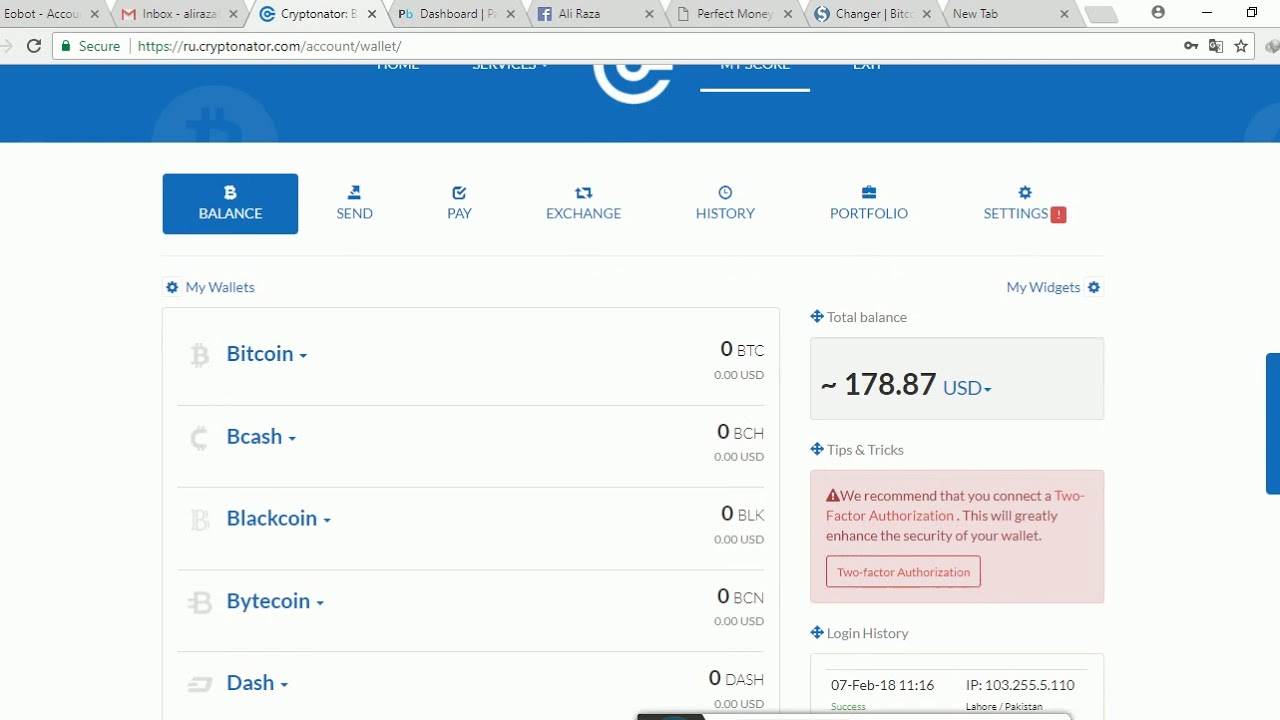This screenshot has width=1280, height=720.
Task: Click the gear icon beside My Widgets
Action: pos(1094,287)
